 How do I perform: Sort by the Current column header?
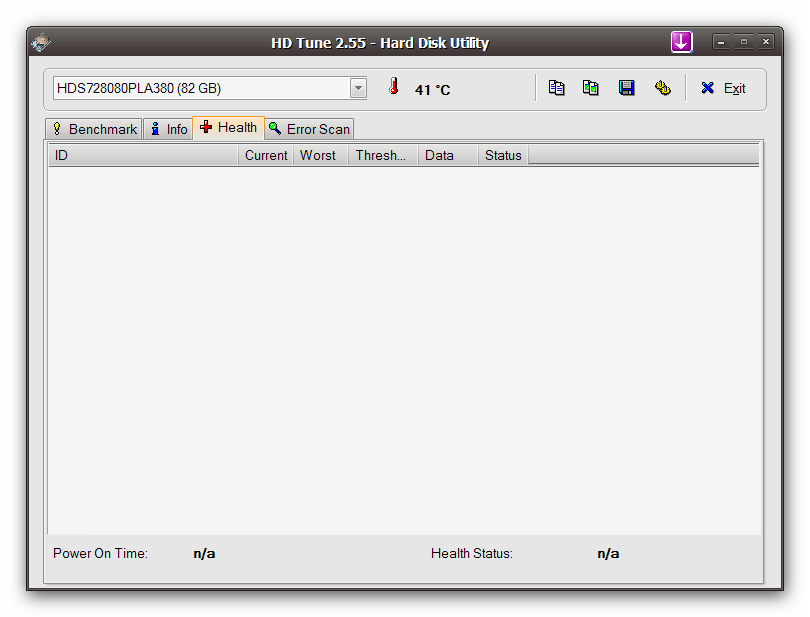pyautogui.click(x=266, y=156)
